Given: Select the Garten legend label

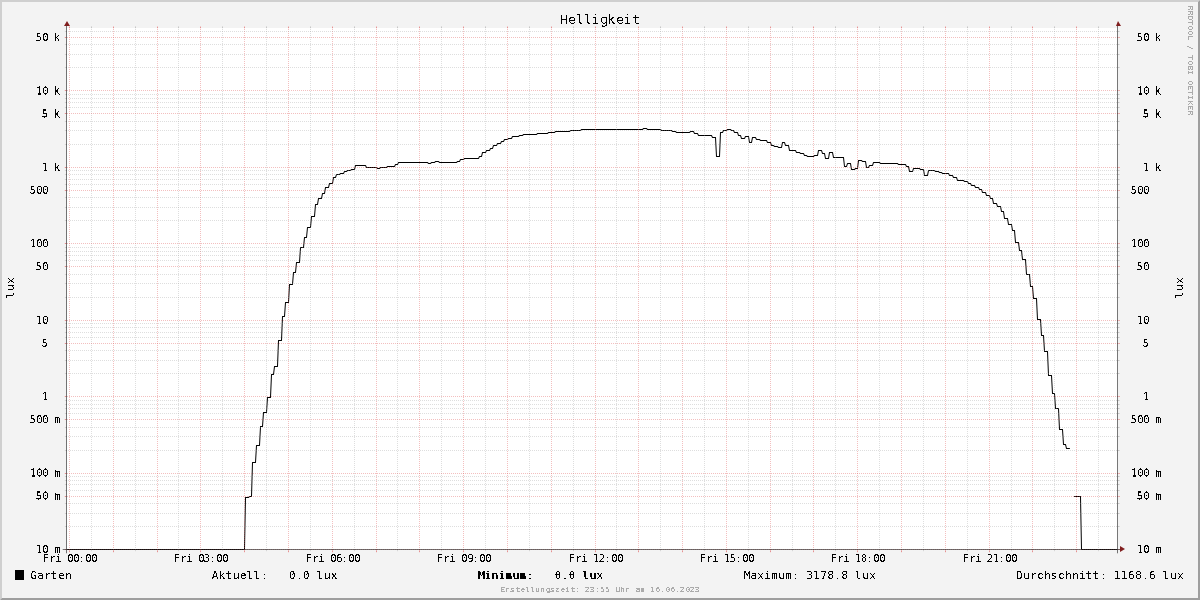Looking at the screenshot, I should [51, 575].
